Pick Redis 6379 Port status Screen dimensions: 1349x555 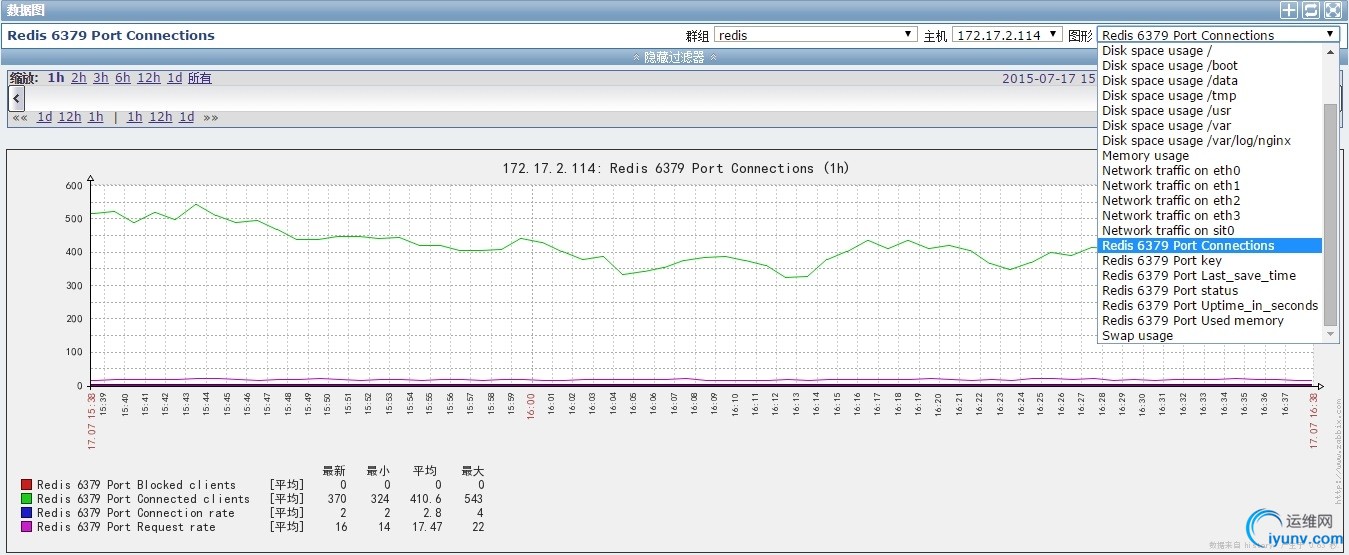click(x=1210, y=291)
